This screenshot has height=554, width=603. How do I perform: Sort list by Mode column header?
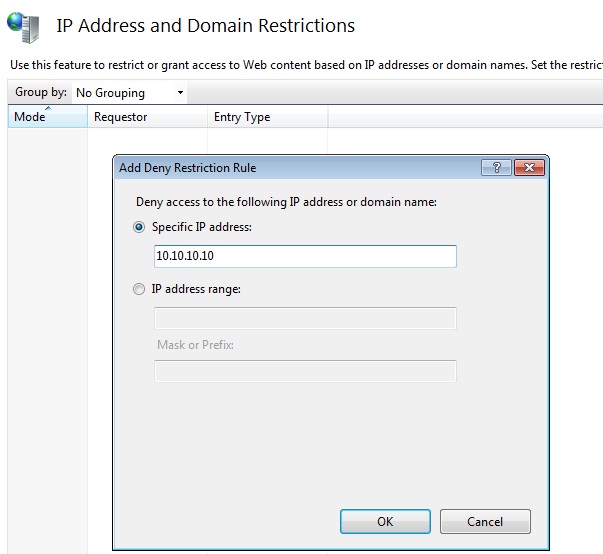coord(48,116)
